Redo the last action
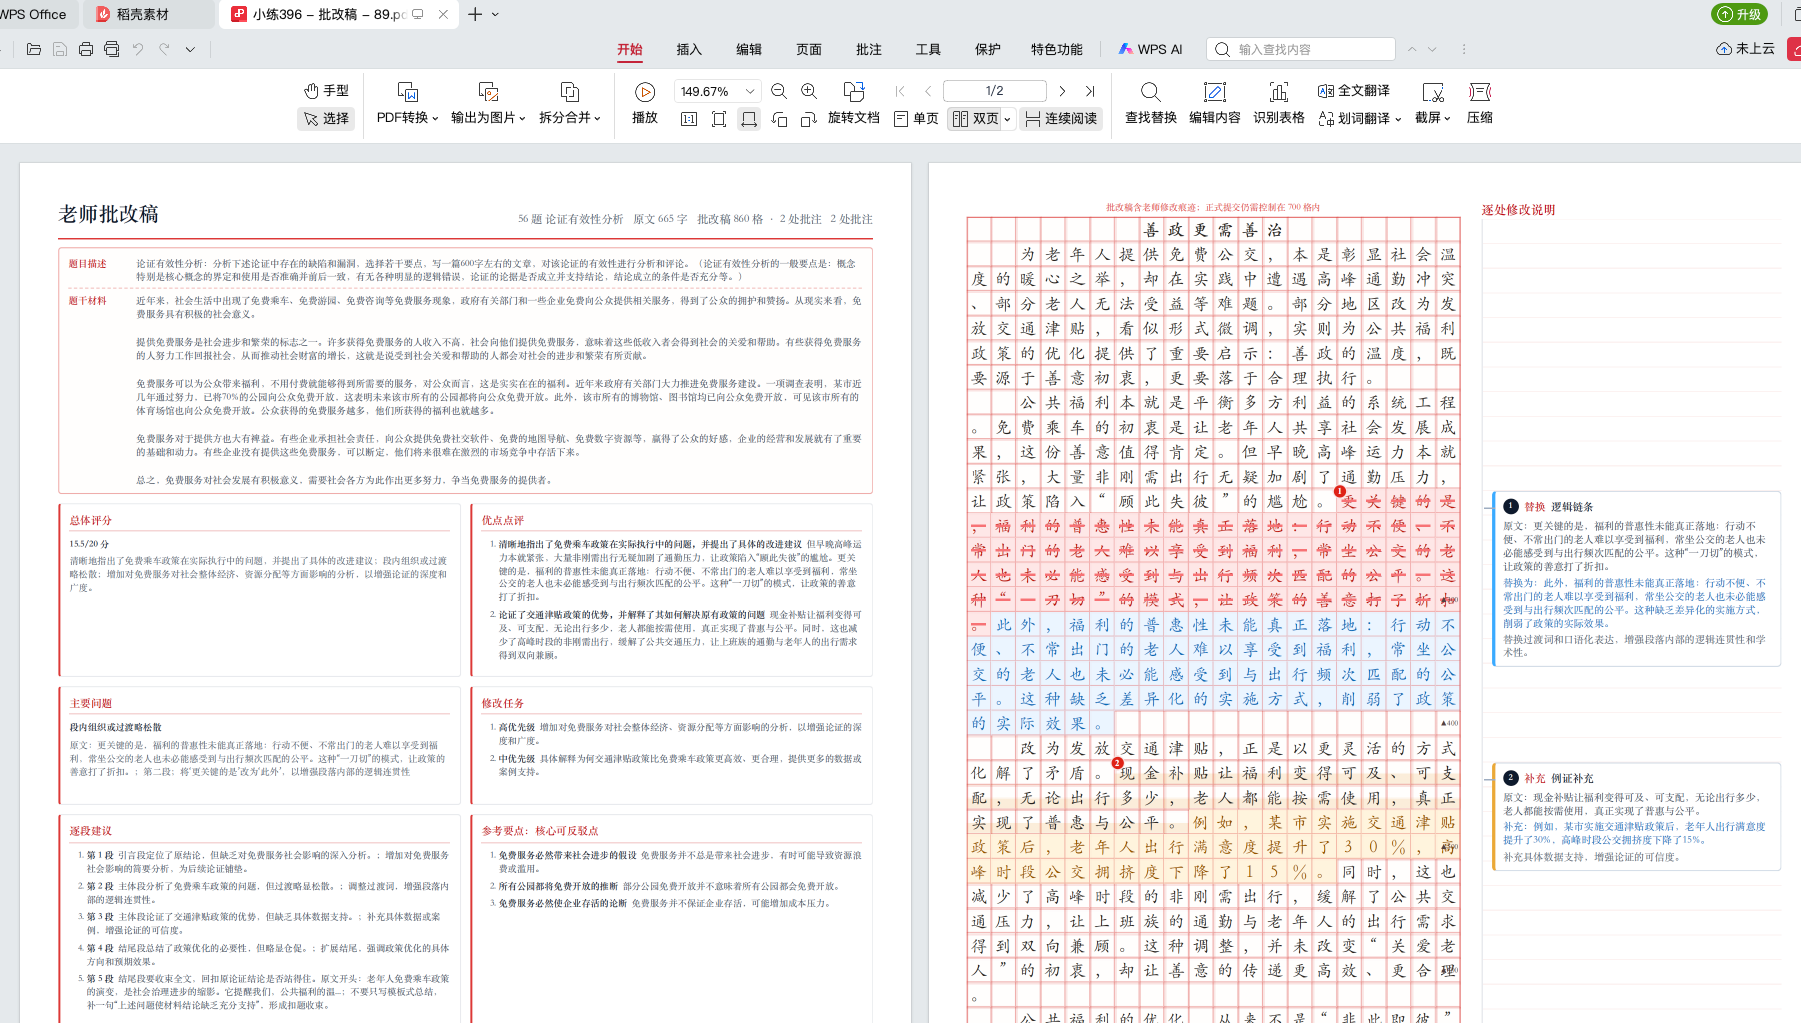Viewport: 1801px width, 1023px height. tap(164, 49)
